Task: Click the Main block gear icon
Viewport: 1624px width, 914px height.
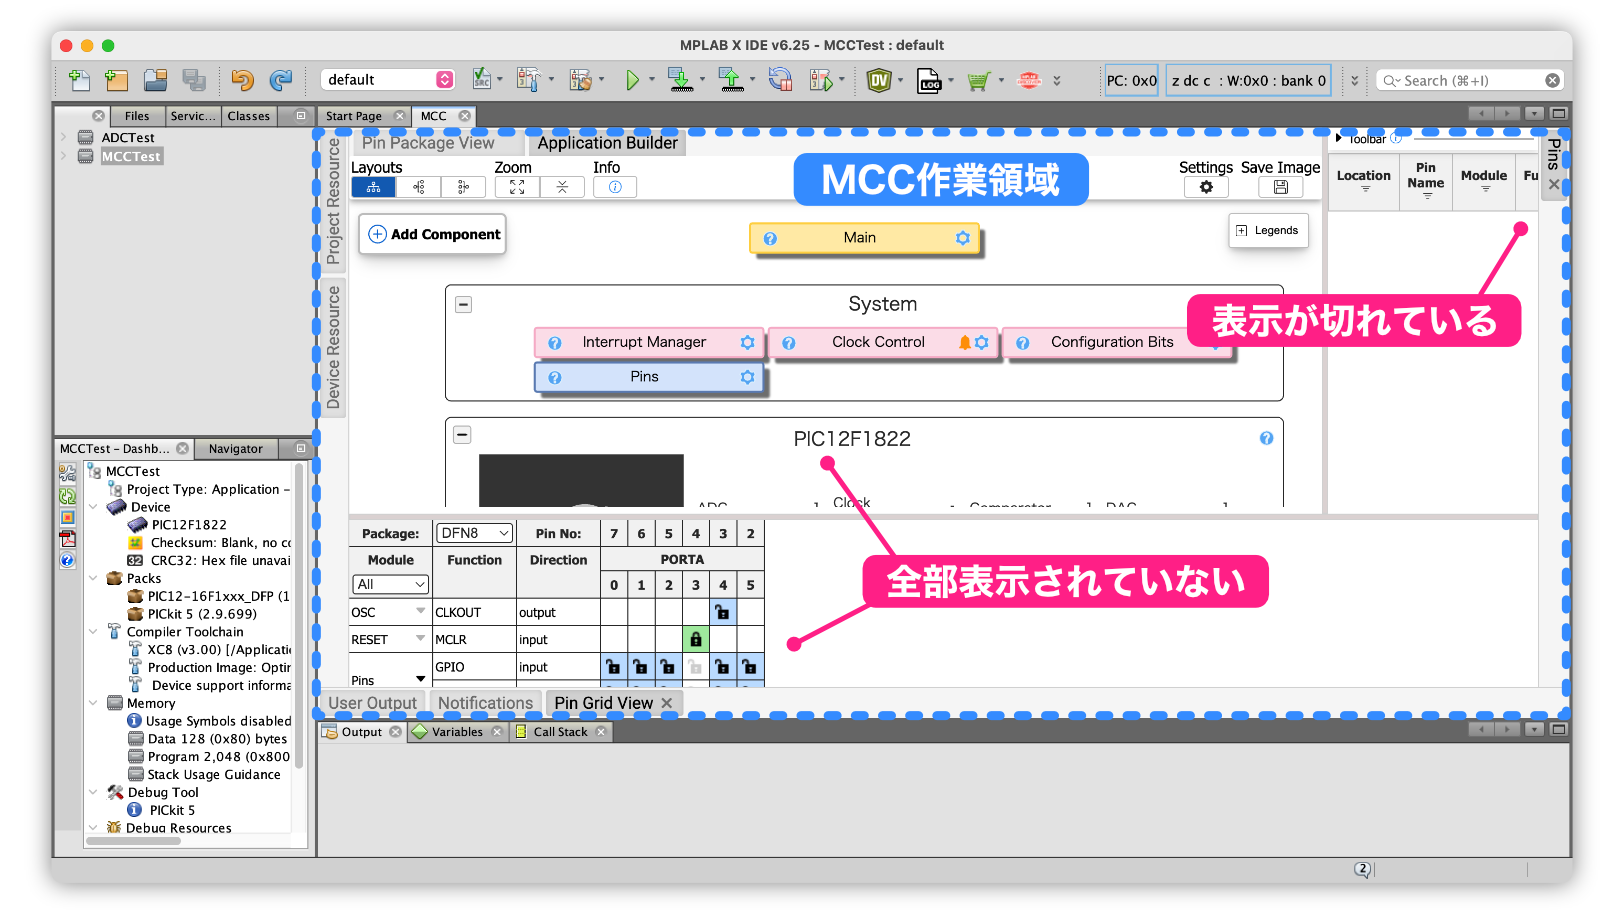Action: coord(962,238)
